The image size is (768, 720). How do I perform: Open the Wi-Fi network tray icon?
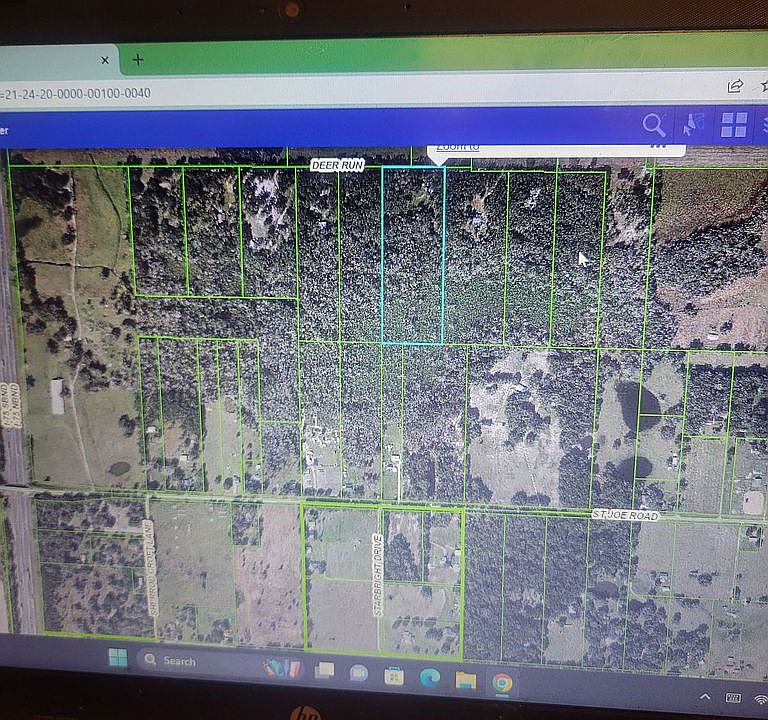pos(762,700)
